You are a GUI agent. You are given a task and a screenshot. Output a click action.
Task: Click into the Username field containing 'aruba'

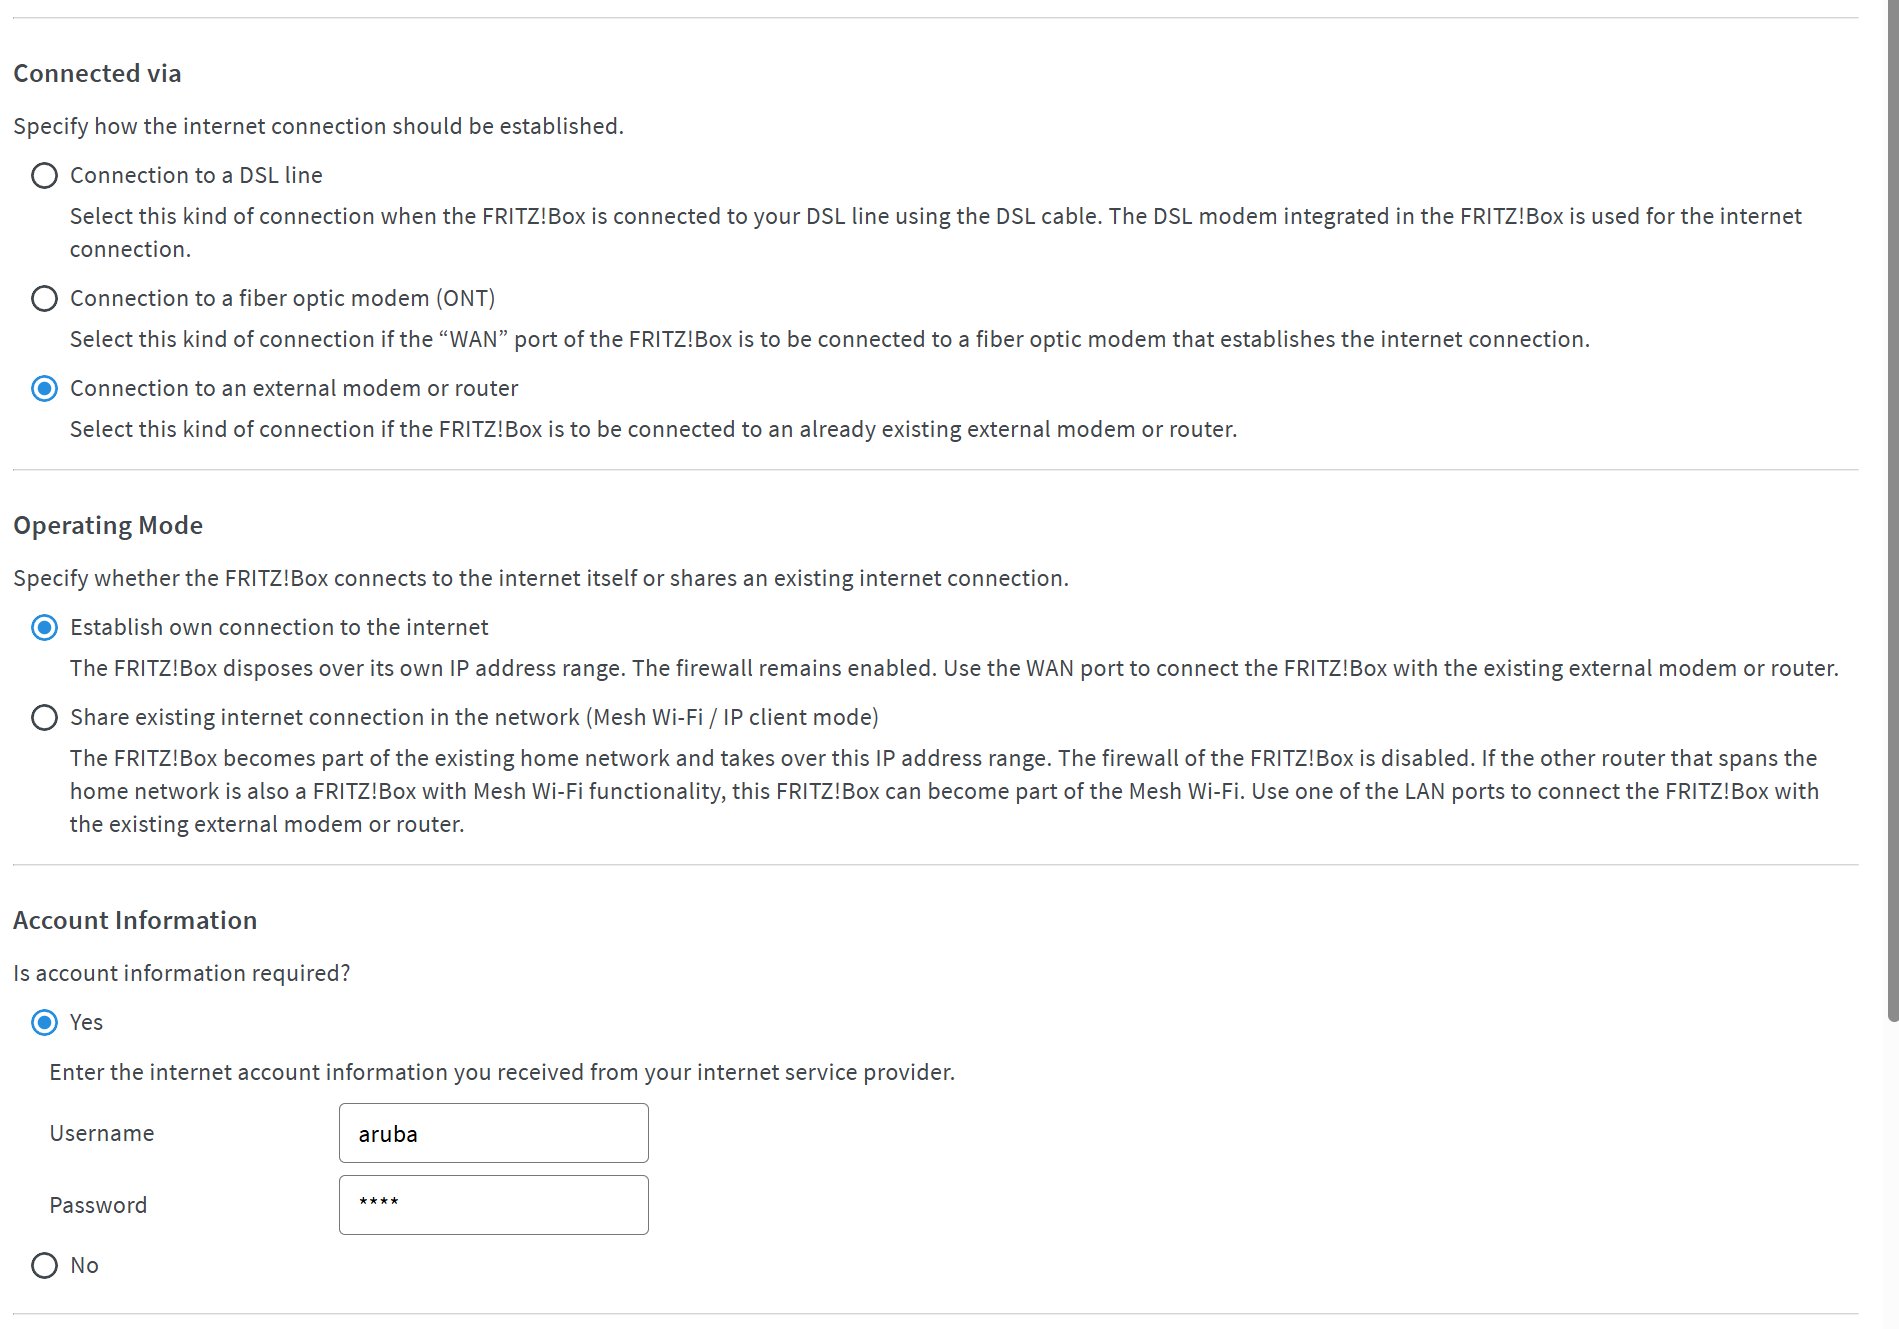[493, 1133]
